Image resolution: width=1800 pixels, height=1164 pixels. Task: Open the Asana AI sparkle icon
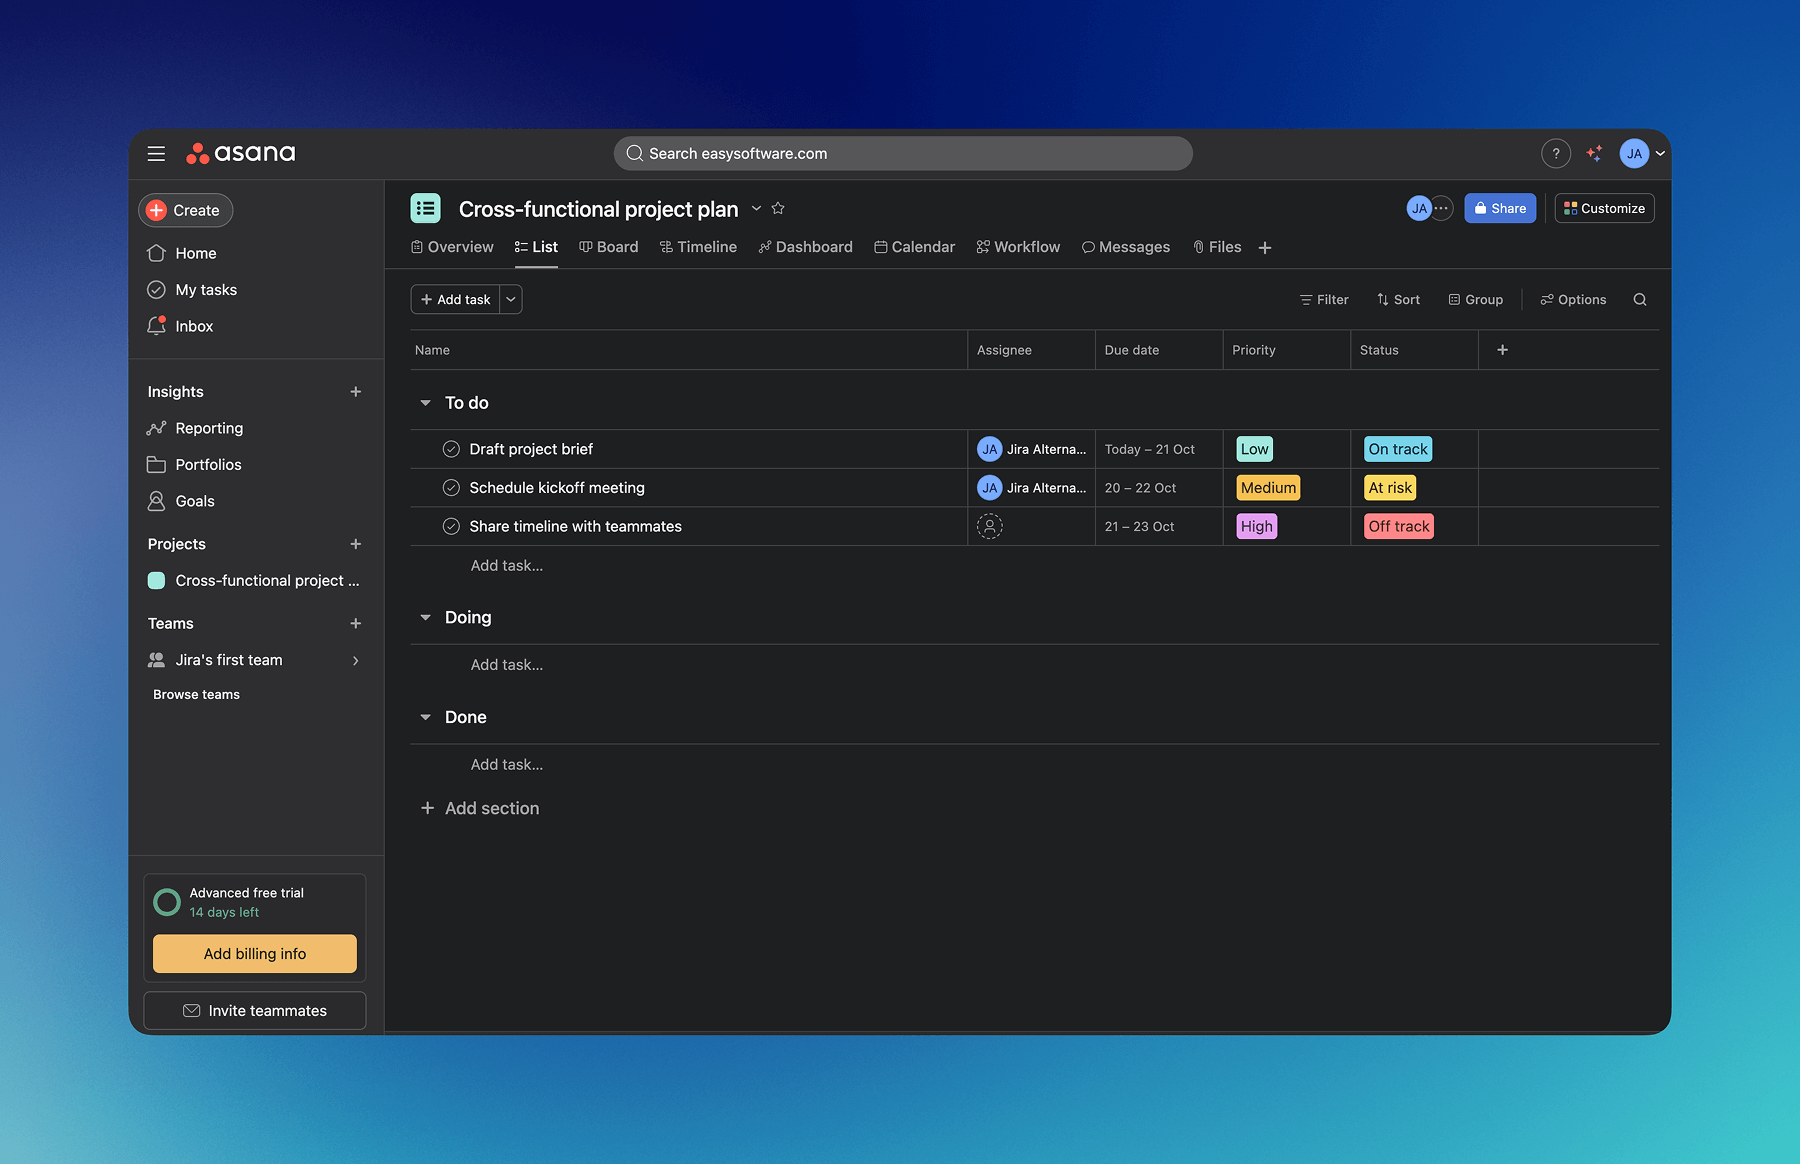click(x=1594, y=153)
